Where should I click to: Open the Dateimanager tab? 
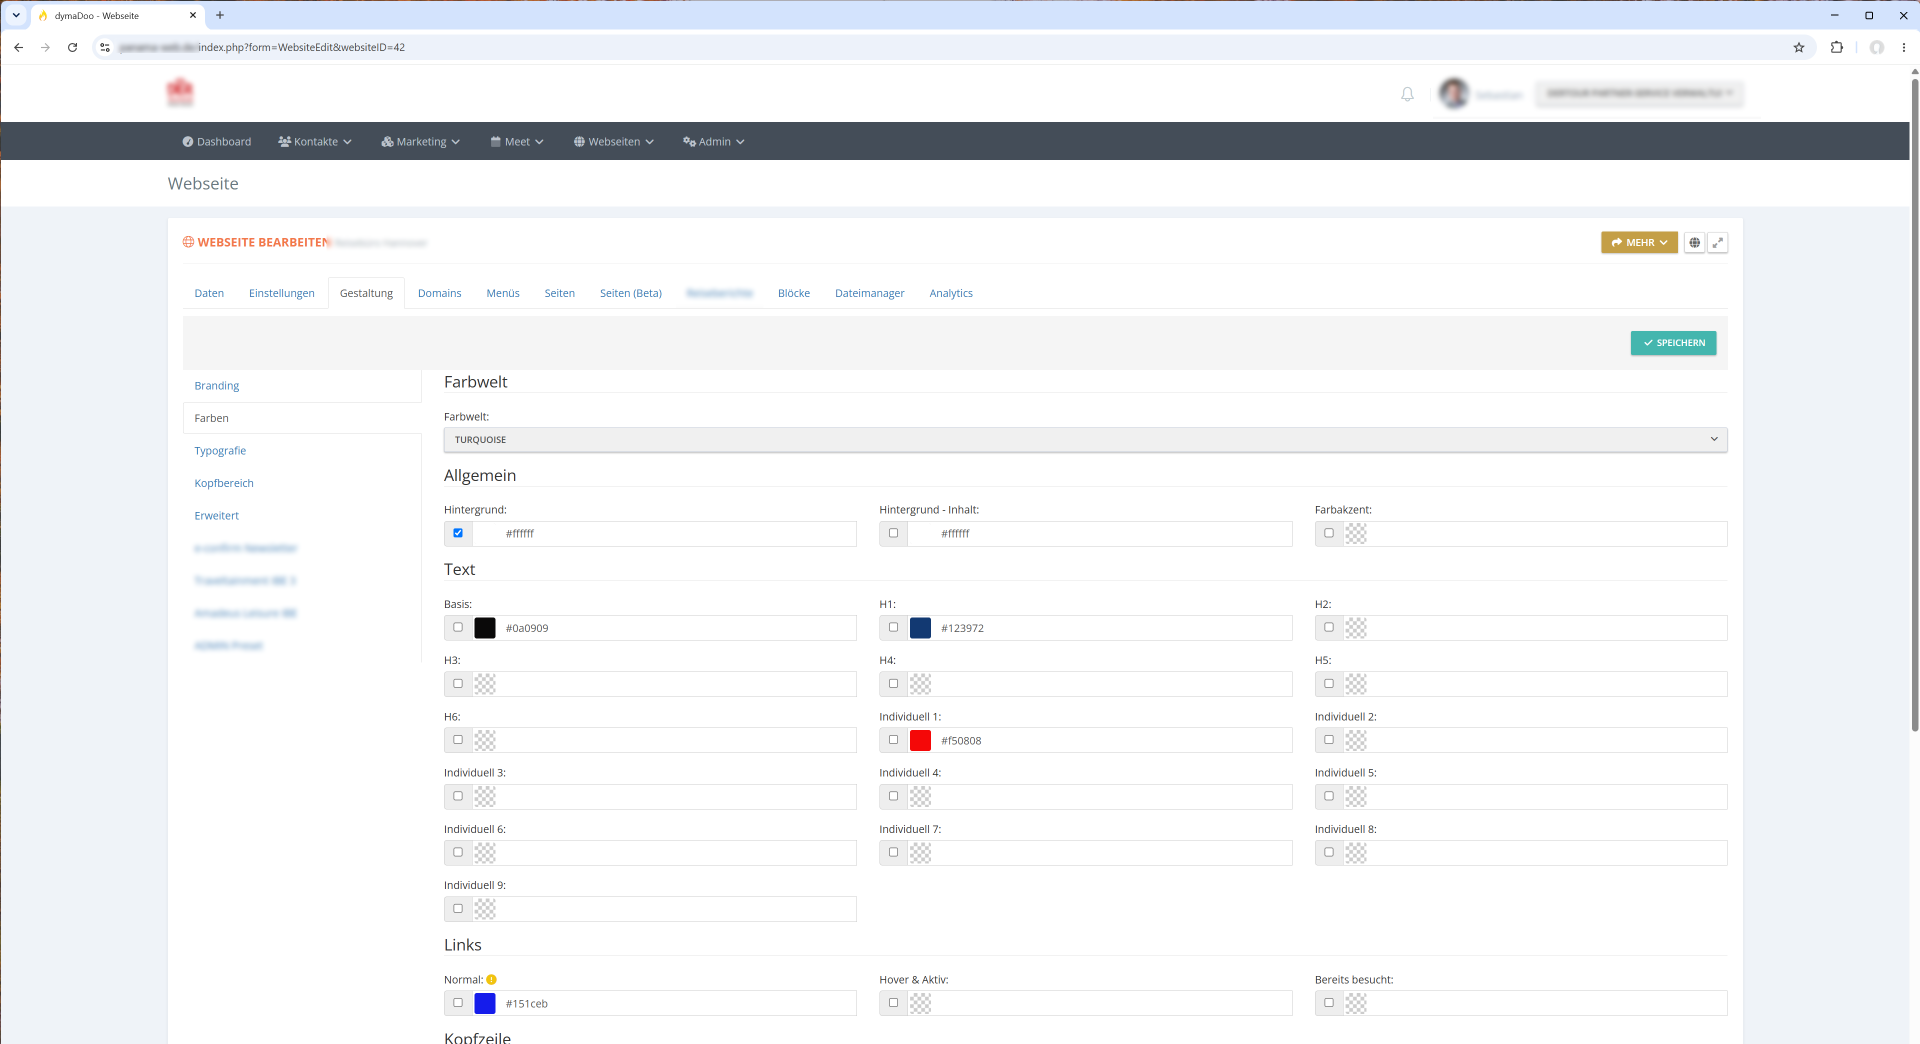pyautogui.click(x=869, y=293)
